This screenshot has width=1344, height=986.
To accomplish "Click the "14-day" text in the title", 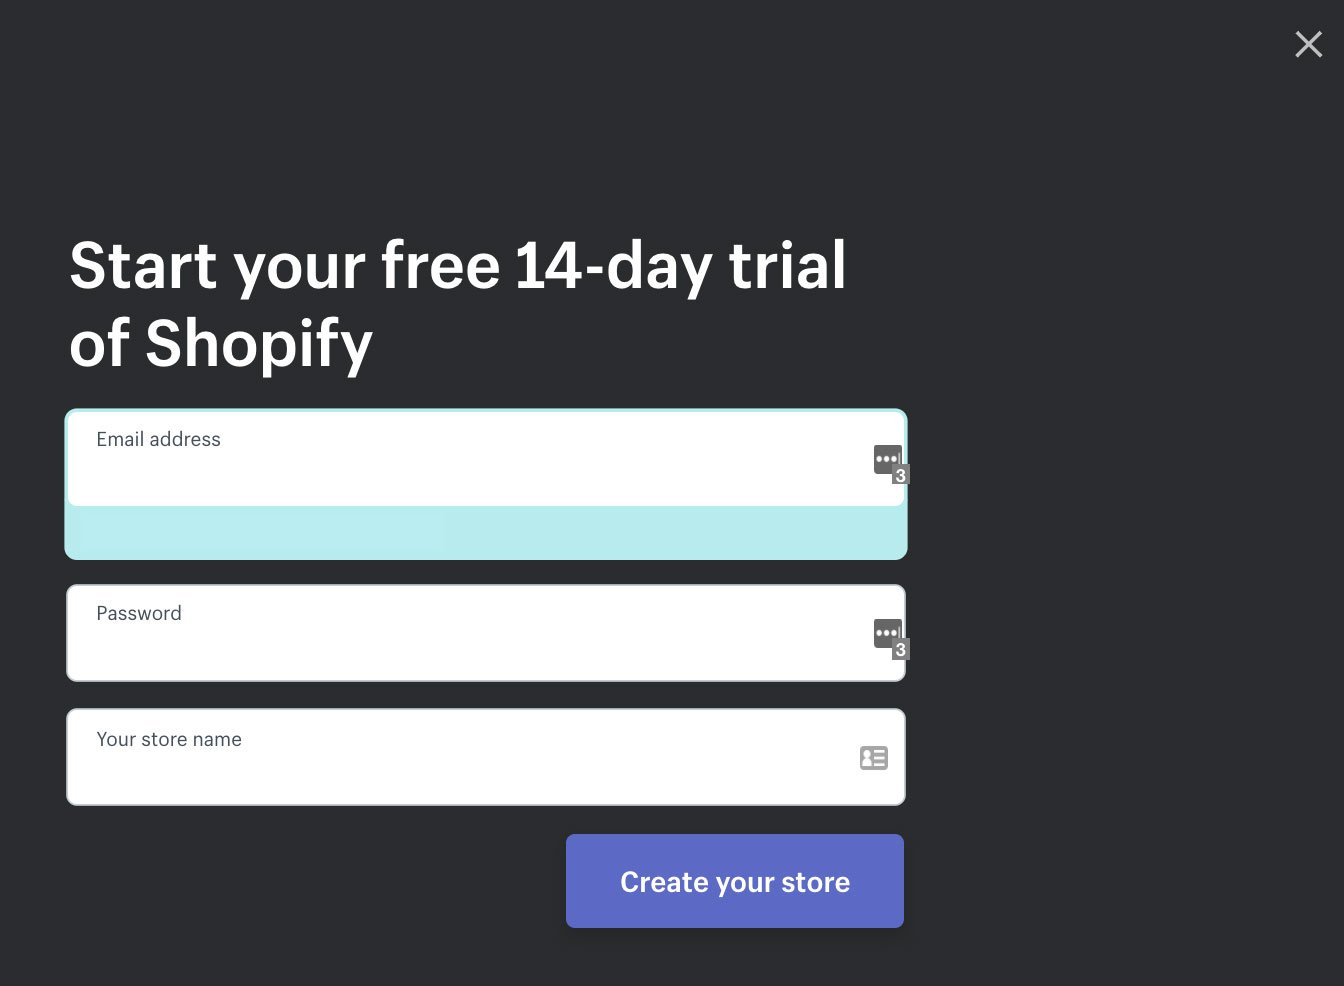I will point(614,267).
